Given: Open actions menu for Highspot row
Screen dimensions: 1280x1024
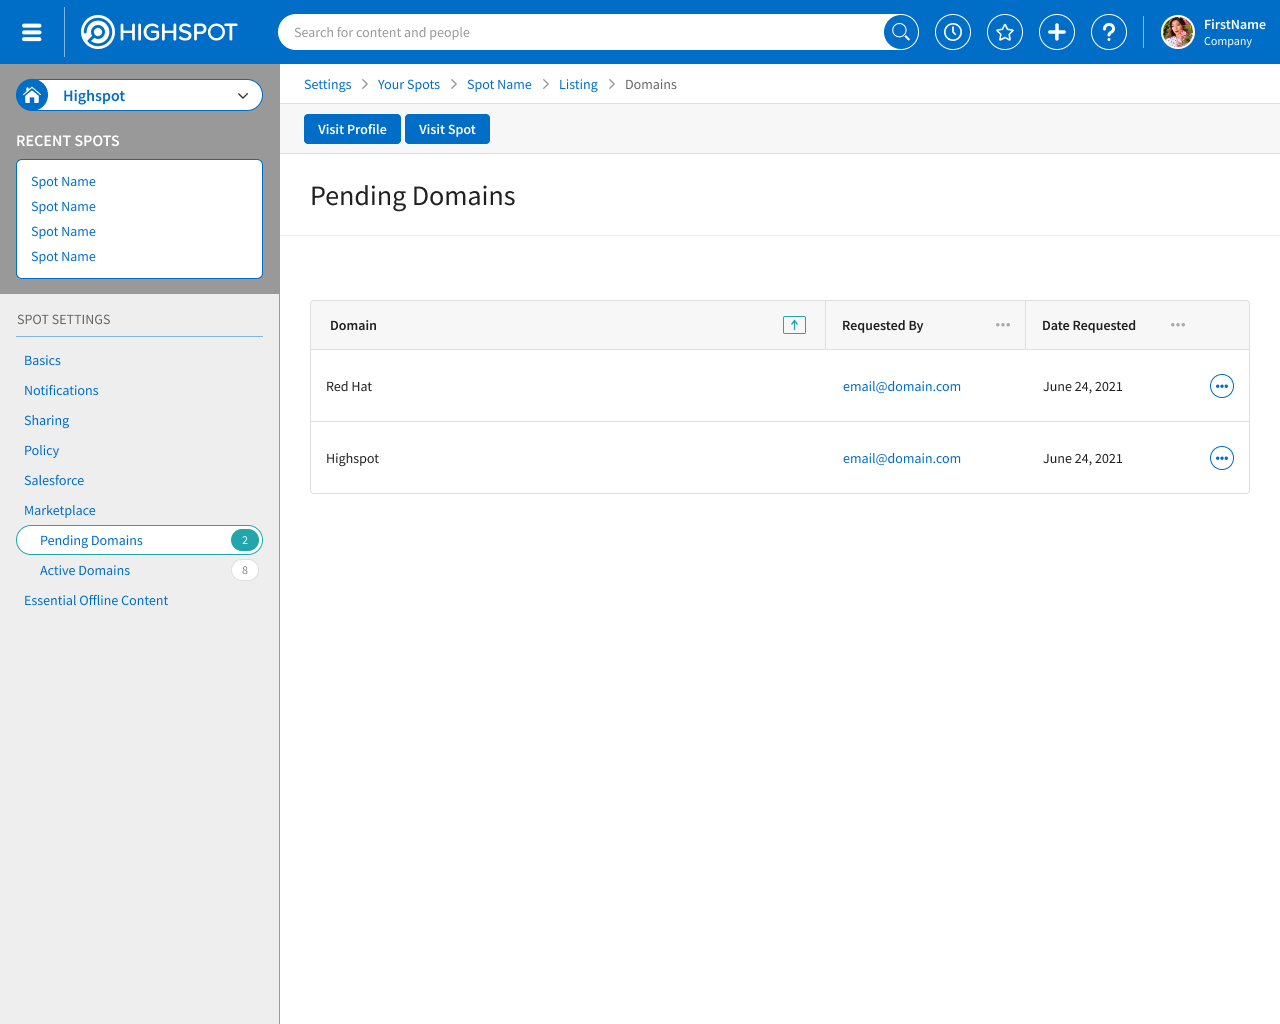Looking at the screenshot, I should point(1222,458).
